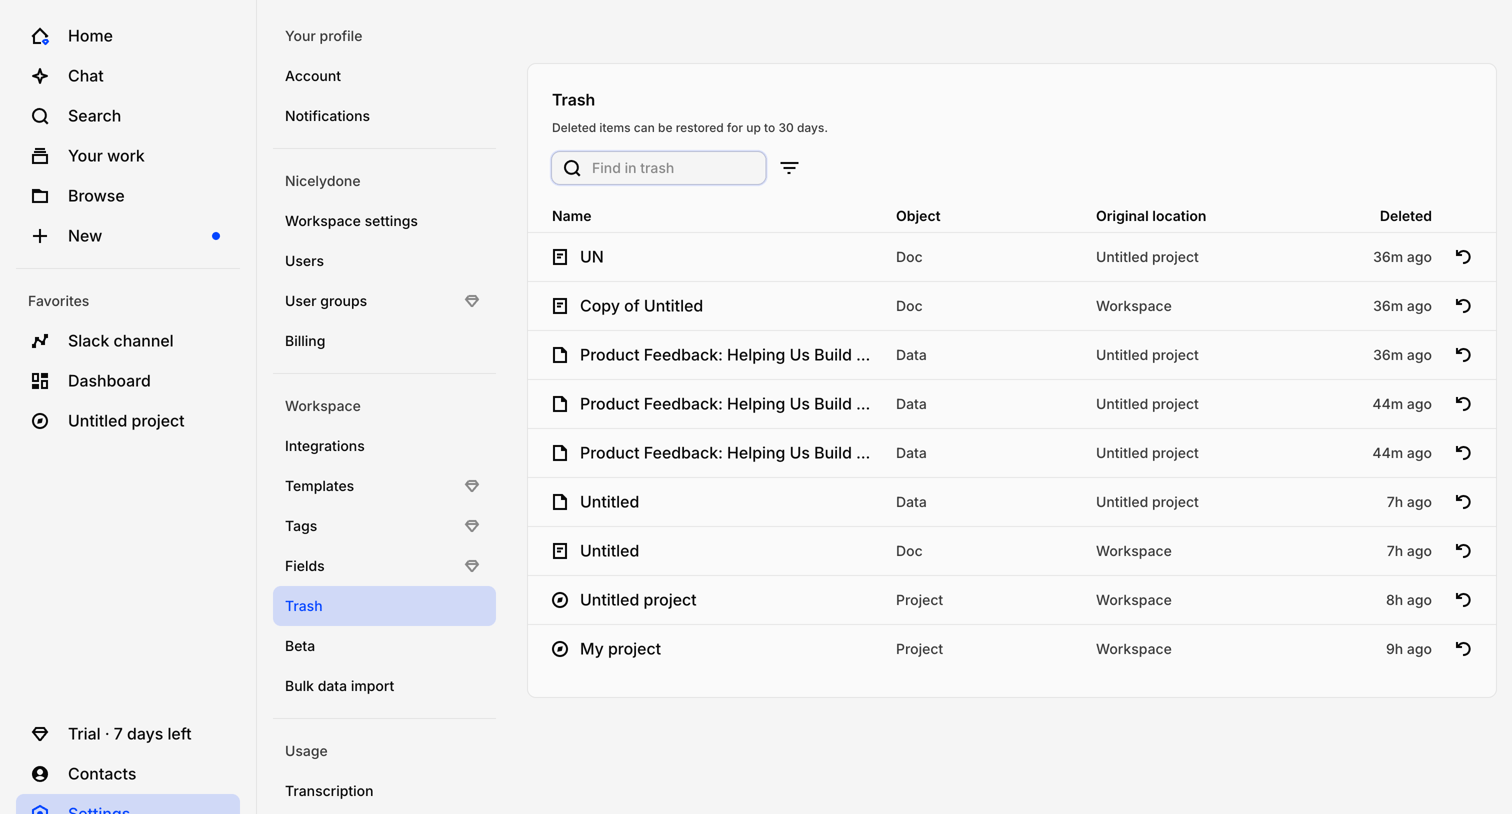Viewport: 1512px width, 814px height.
Task: Click 'Copy of Untitled' name
Action: click(641, 306)
